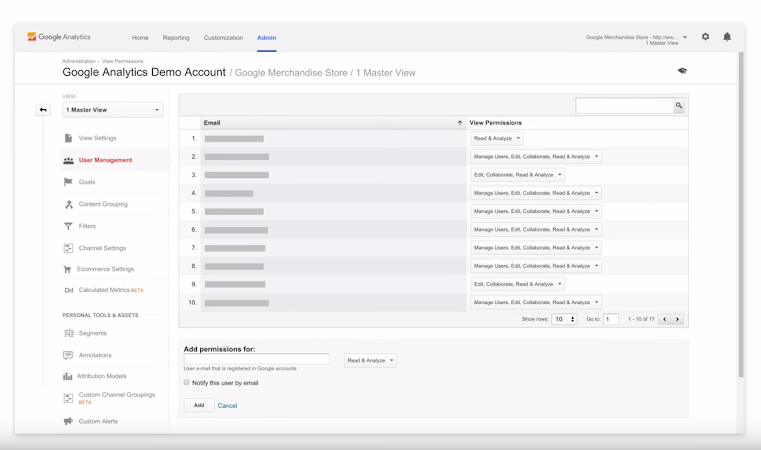Open row 3 Edit, Collaborate permissions dropdown

(x=517, y=175)
